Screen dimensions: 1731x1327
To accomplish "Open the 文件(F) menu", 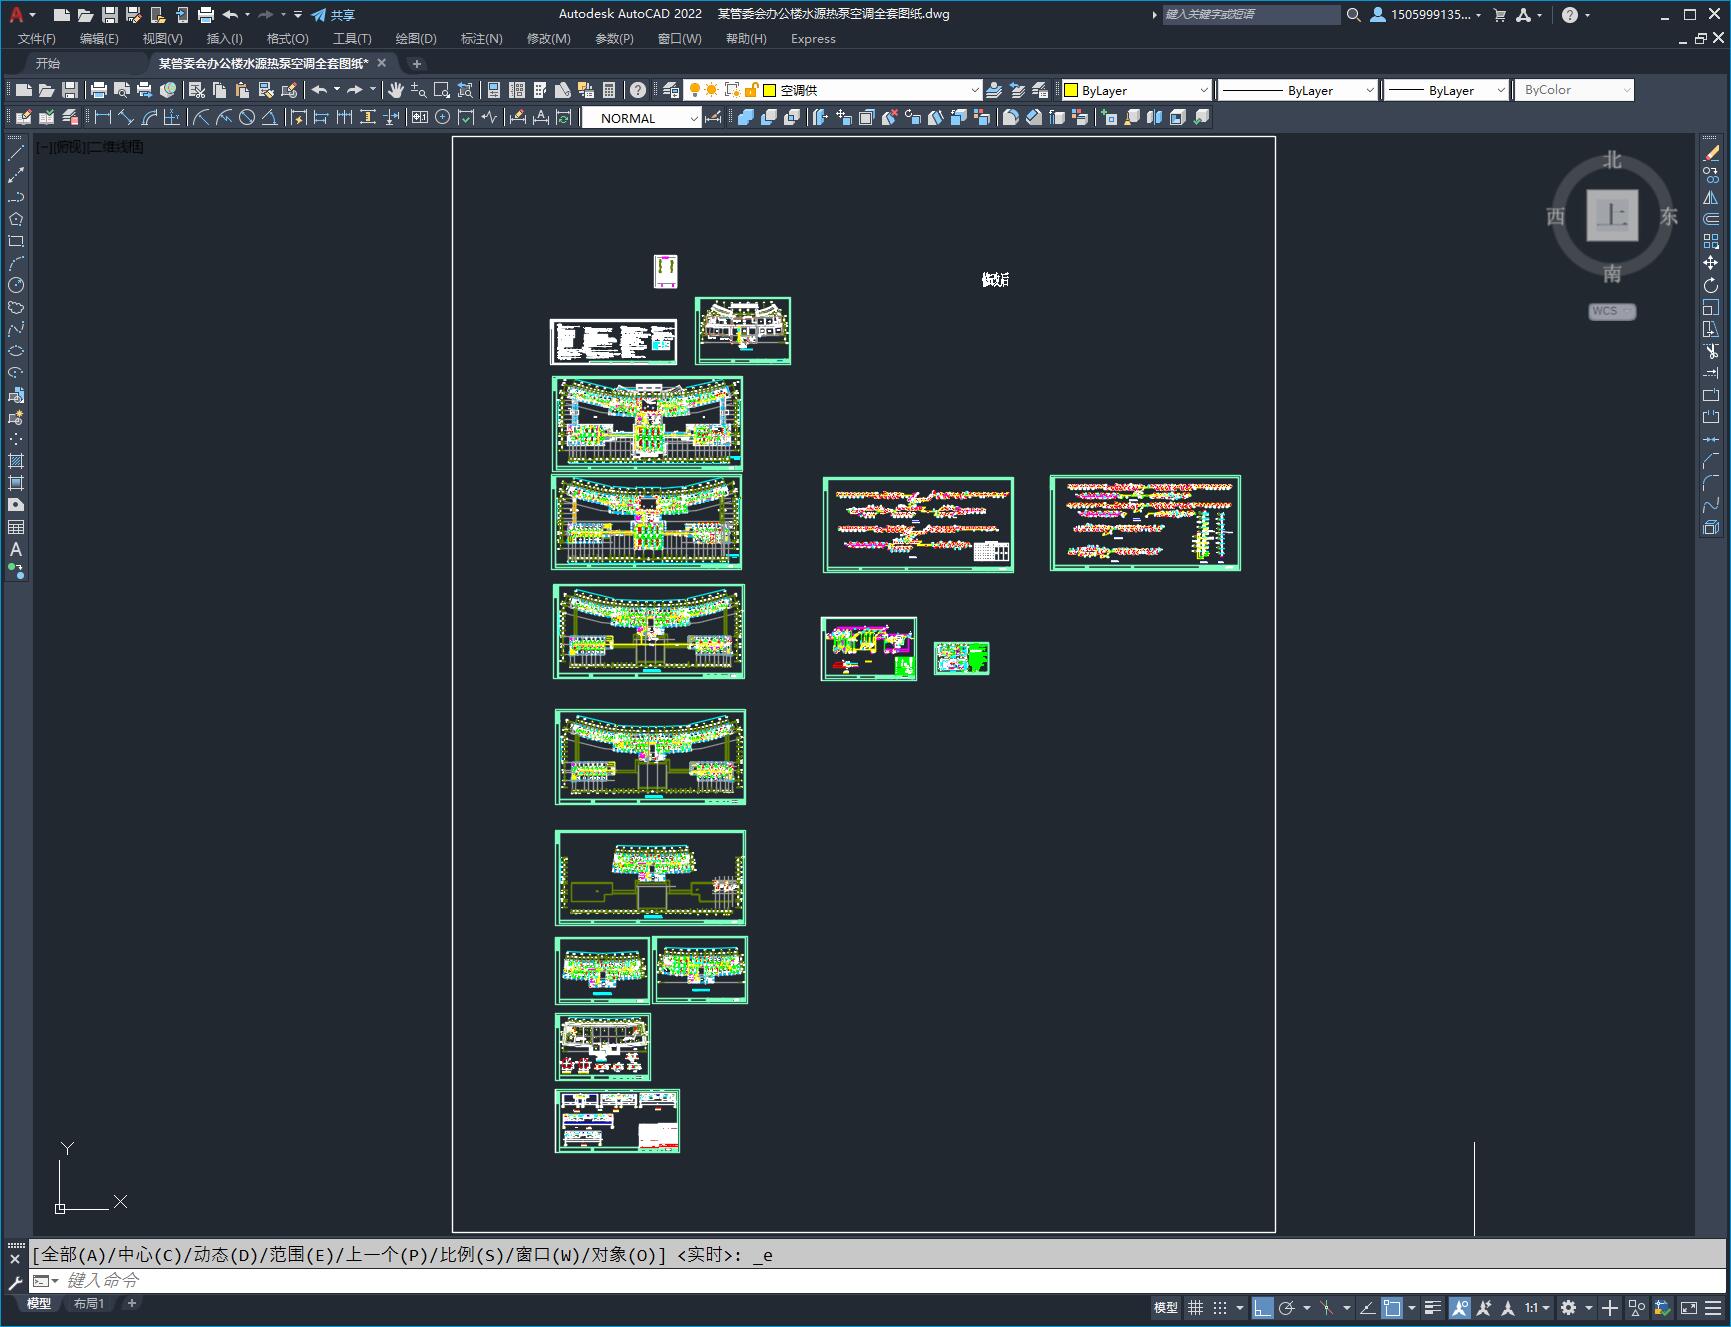I will tap(37, 39).
